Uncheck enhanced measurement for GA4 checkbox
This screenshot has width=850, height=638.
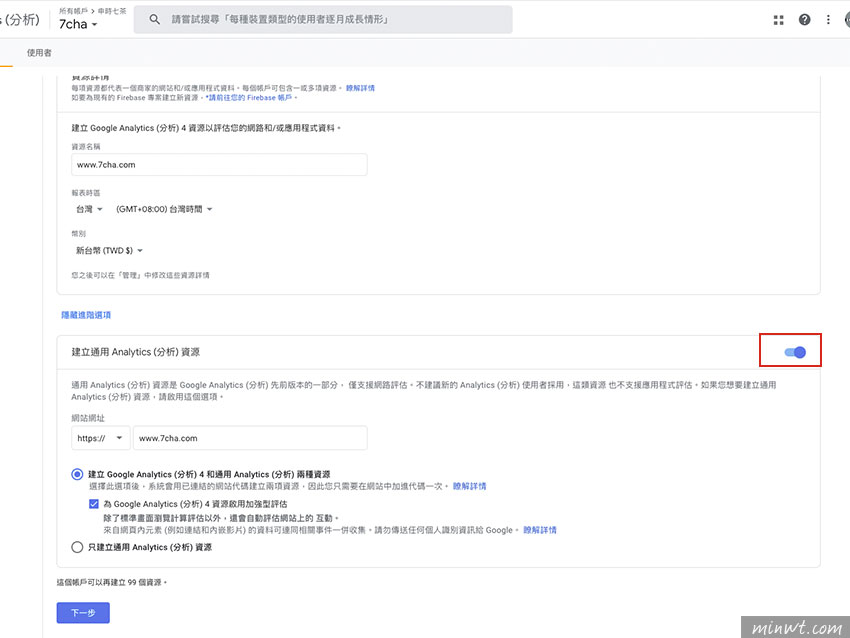[x=94, y=504]
